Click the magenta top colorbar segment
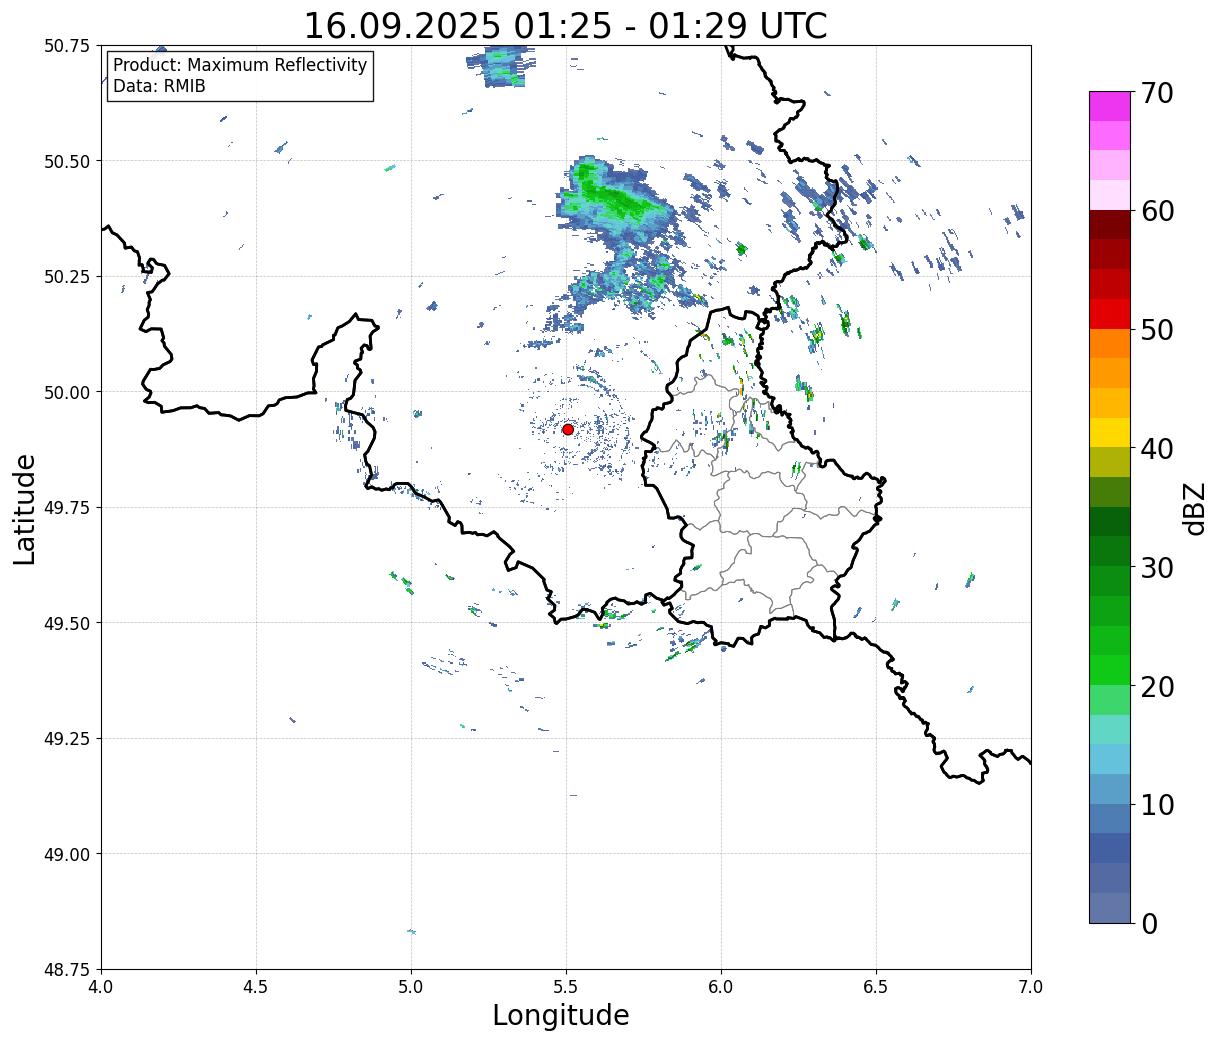The width and height of the screenshot is (1219, 1040). pos(1110,106)
